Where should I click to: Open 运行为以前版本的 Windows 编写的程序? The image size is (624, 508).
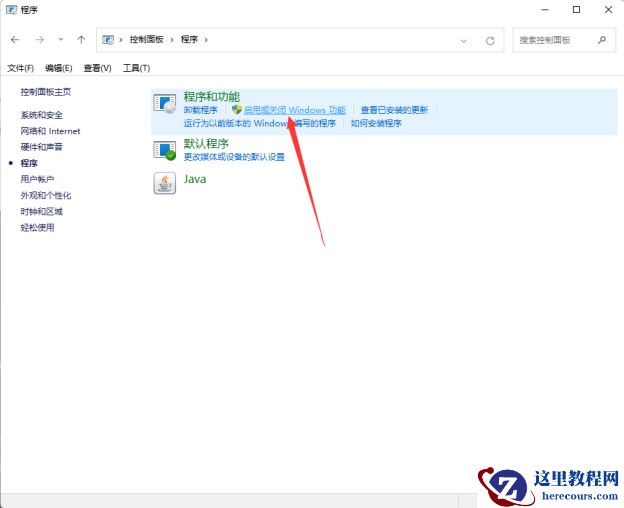(x=260, y=123)
